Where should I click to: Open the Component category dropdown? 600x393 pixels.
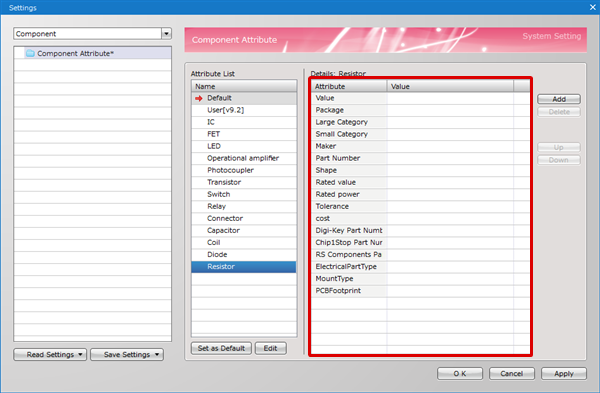click(x=166, y=34)
